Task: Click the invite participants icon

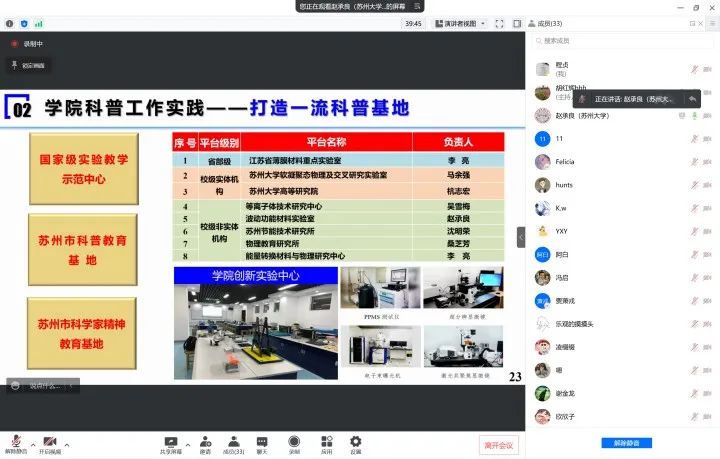Action: [x=205, y=441]
